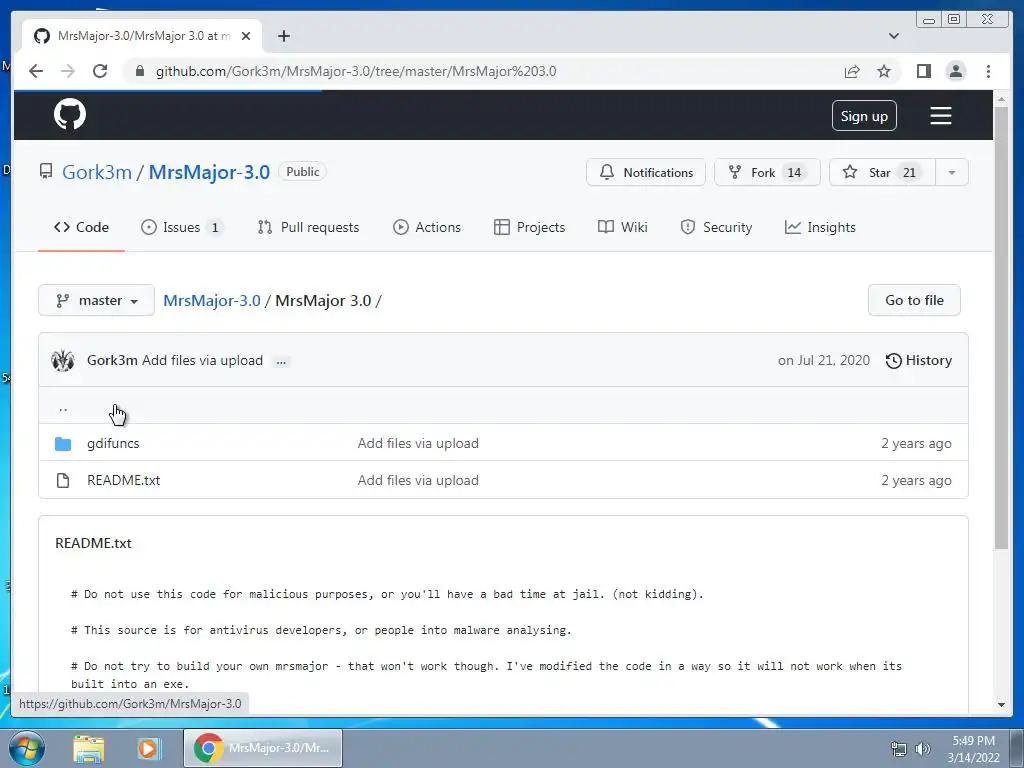Open the Pull requests tab
The image size is (1024, 768).
[x=308, y=227]
